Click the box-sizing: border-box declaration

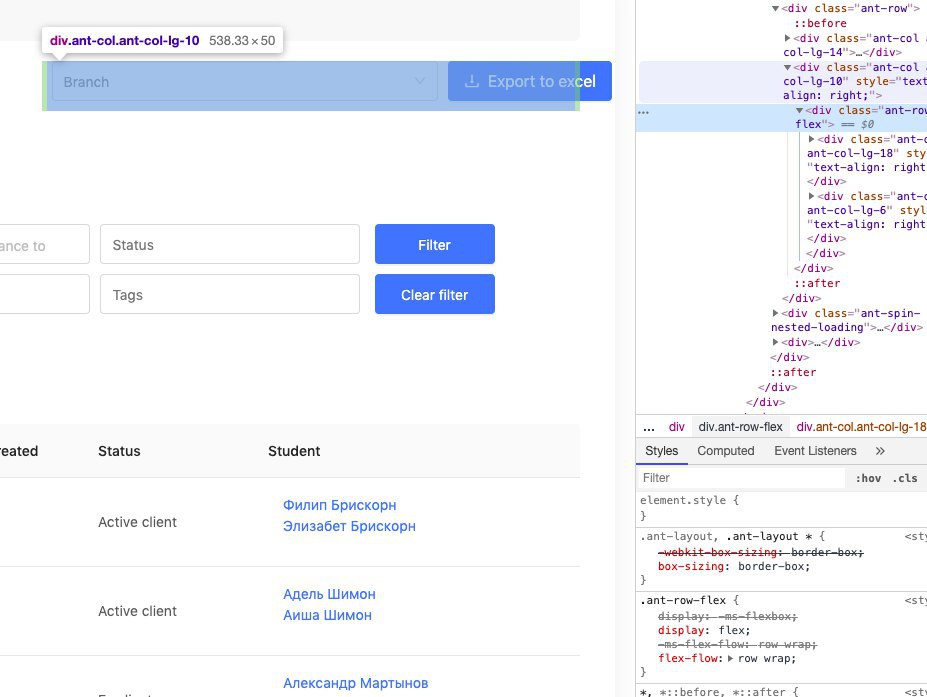point(734,566)
